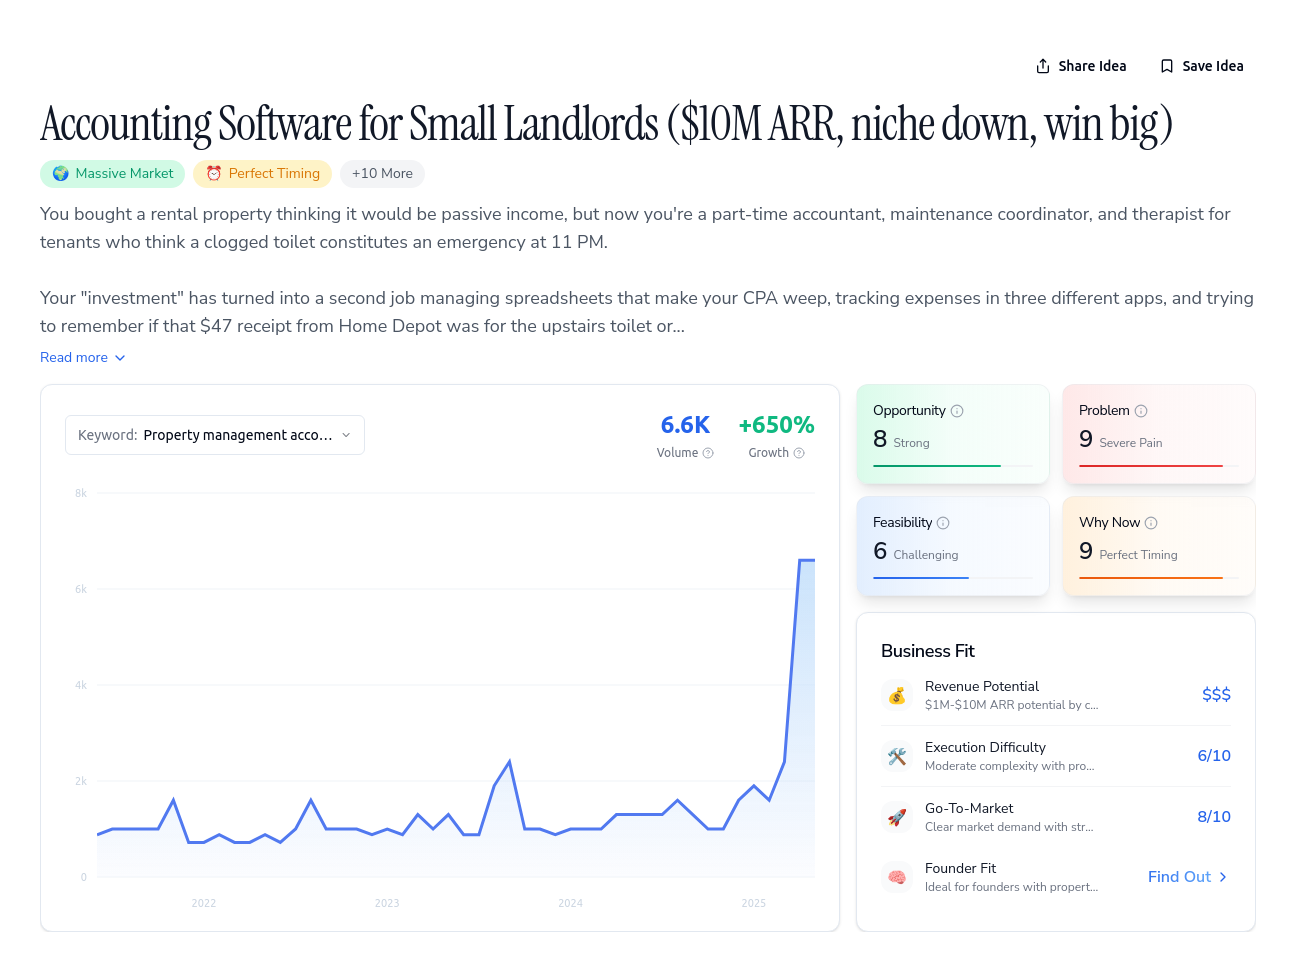Open the Opportunity score card
This screenshot has width=1296, height=972.
pyautogui.click(x=953, y=434)
